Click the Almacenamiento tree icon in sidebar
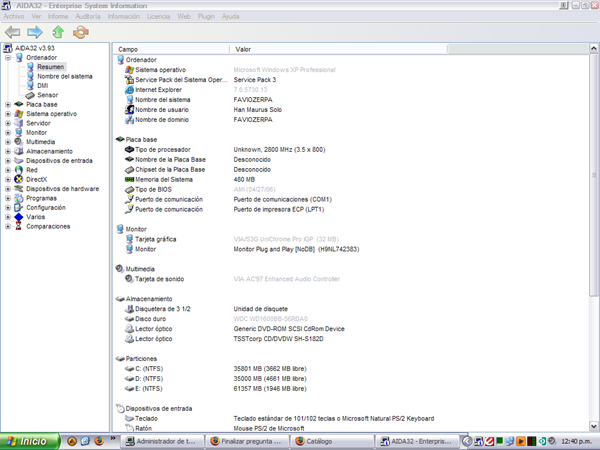This screenshot has width=600, height=450. (x=19, y=151)
